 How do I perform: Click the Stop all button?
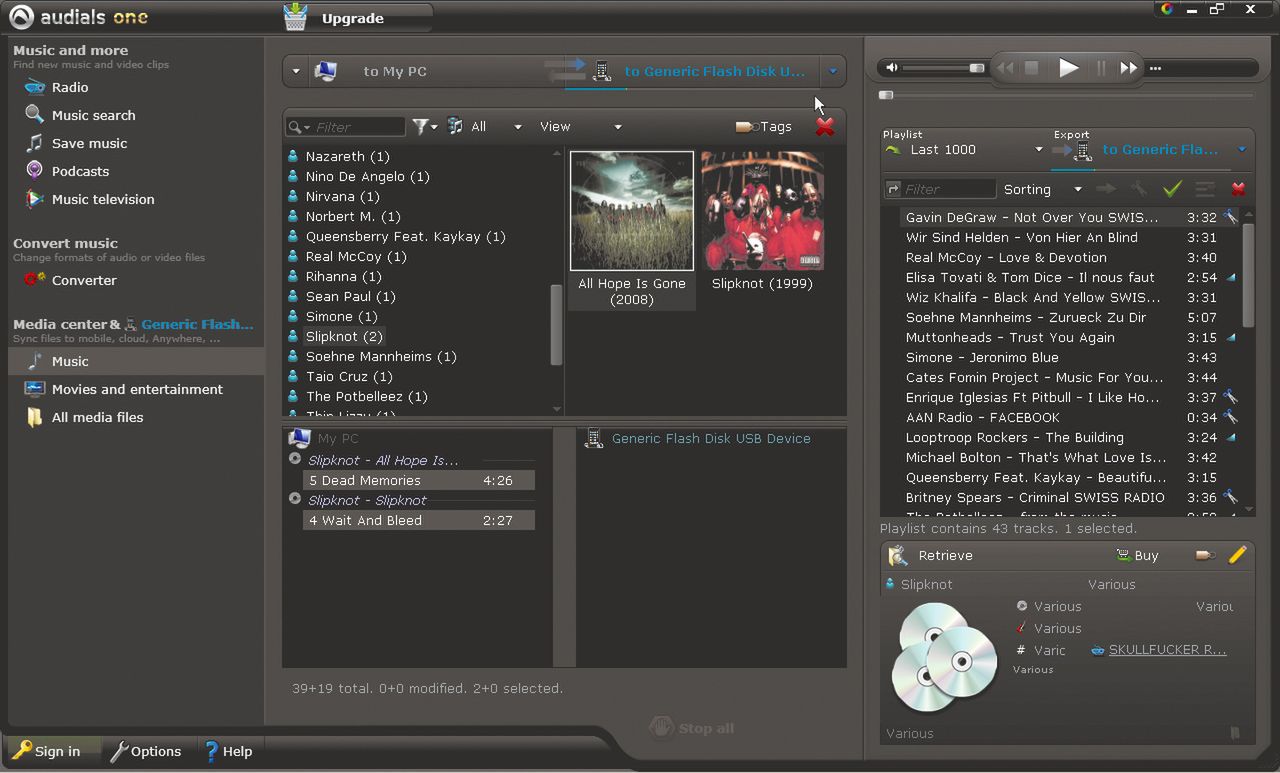pyautogui.click(x=692, y=728)
